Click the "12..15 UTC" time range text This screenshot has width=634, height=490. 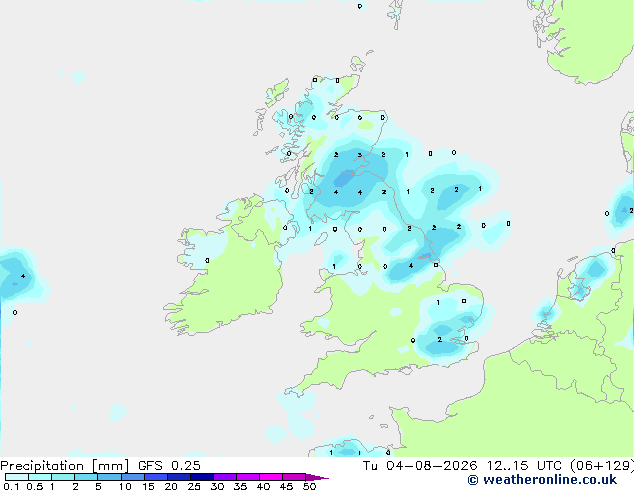[x=524, y=466]
